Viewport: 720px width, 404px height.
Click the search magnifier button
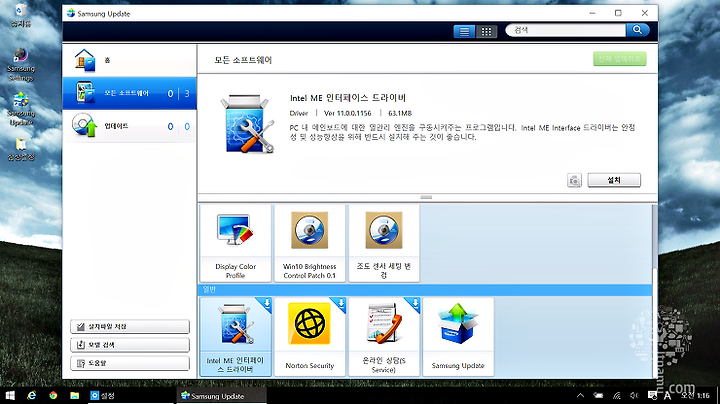(637, 30)
